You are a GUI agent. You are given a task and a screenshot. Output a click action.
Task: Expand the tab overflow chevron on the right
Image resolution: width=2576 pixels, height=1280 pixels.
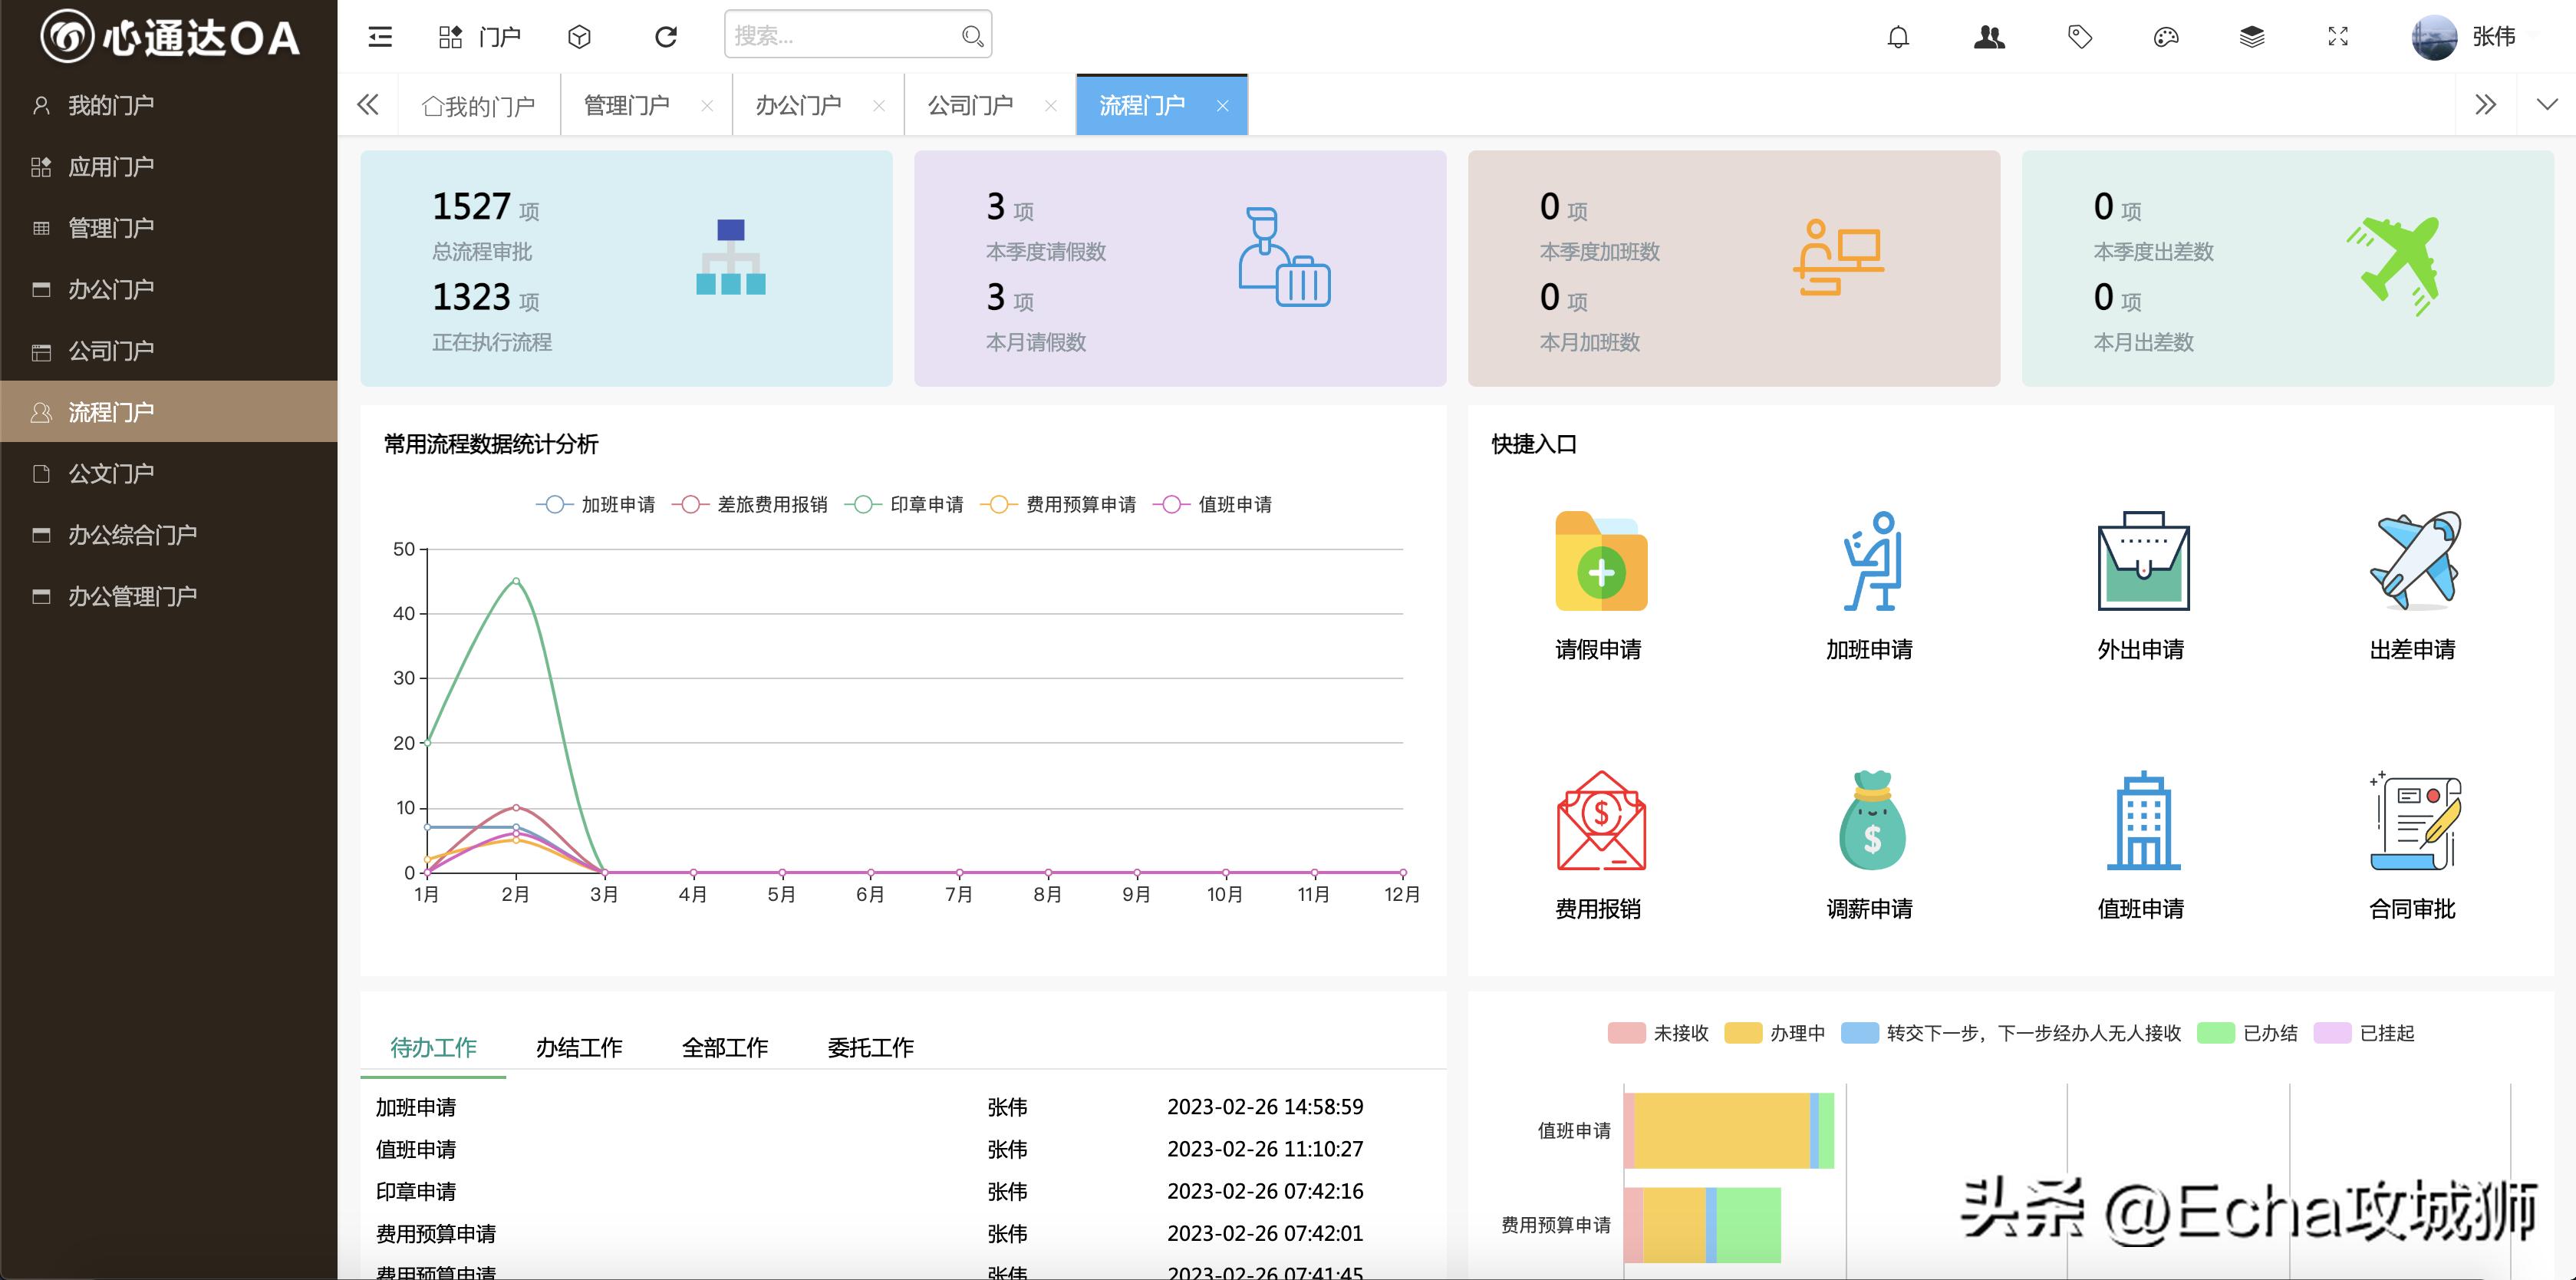tap(2486, 104)
